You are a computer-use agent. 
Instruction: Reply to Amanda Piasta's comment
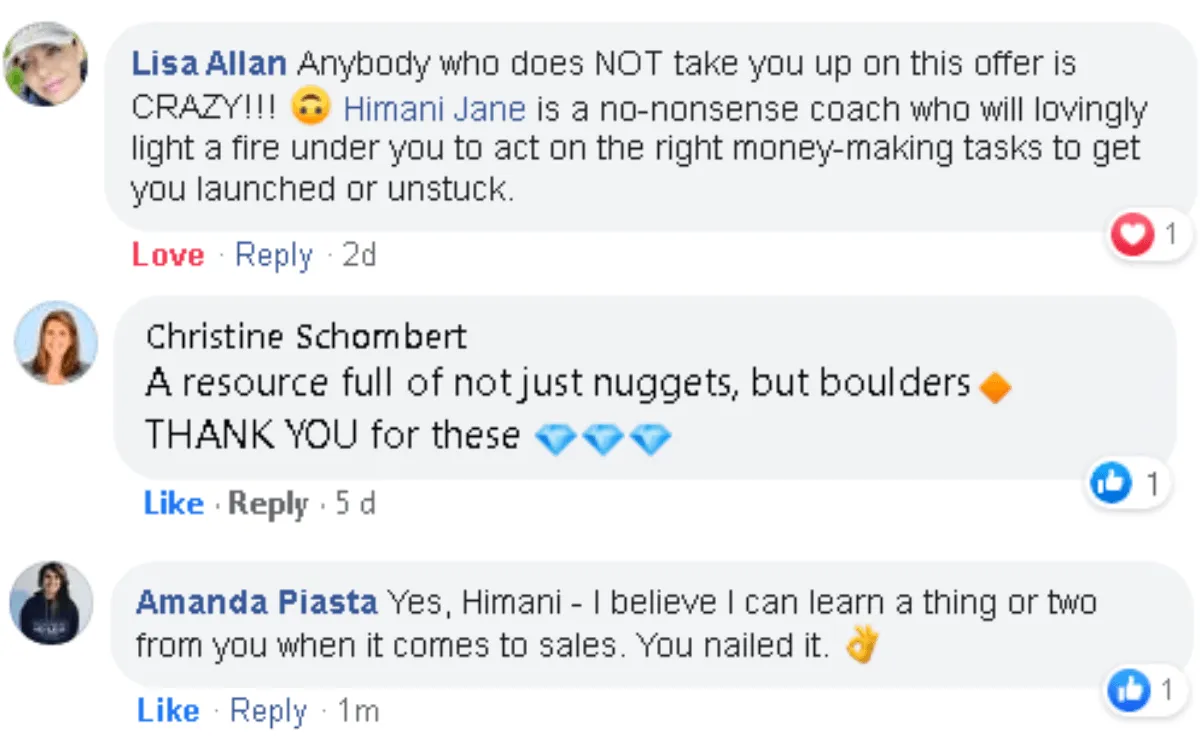[x=268, y=711]
